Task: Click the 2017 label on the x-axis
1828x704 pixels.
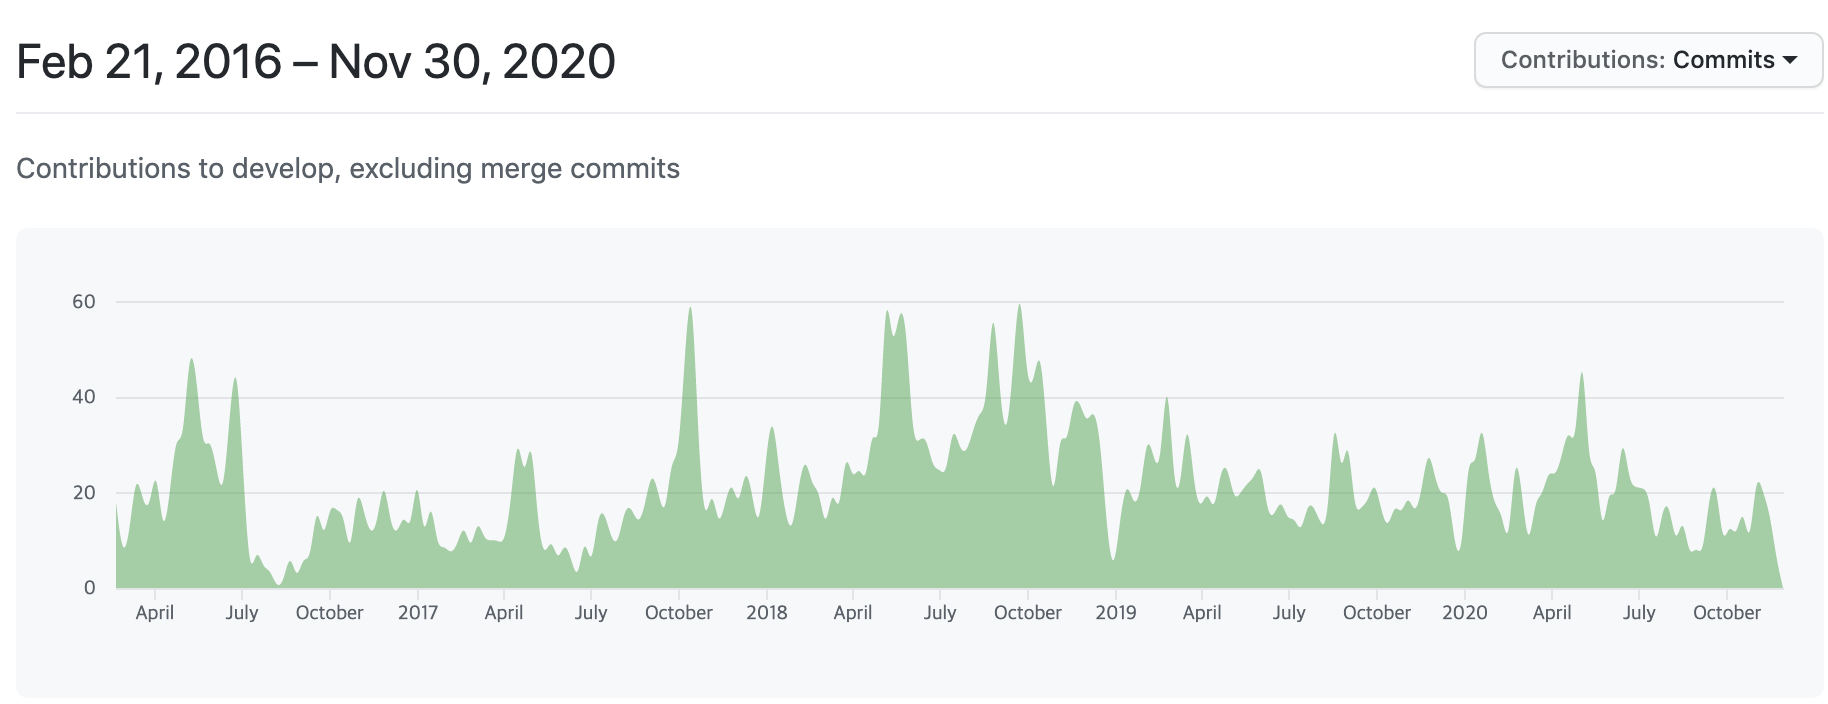Action: coord(418,612)
